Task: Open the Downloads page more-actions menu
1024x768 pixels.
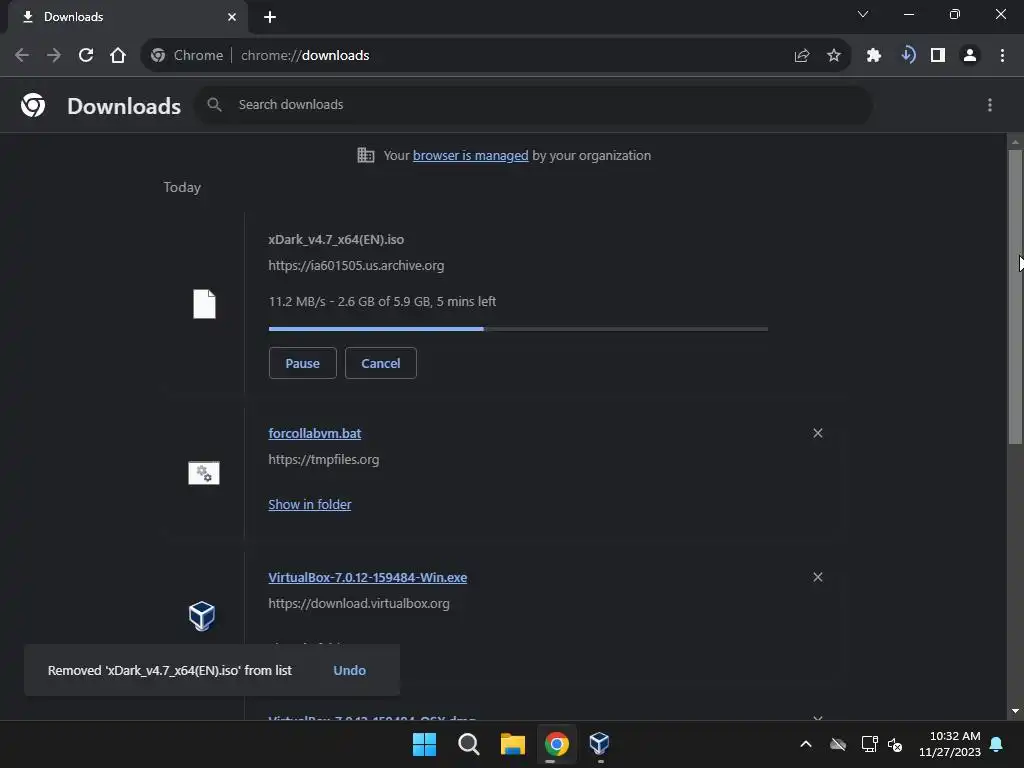Action: click(x=990, y=105)
